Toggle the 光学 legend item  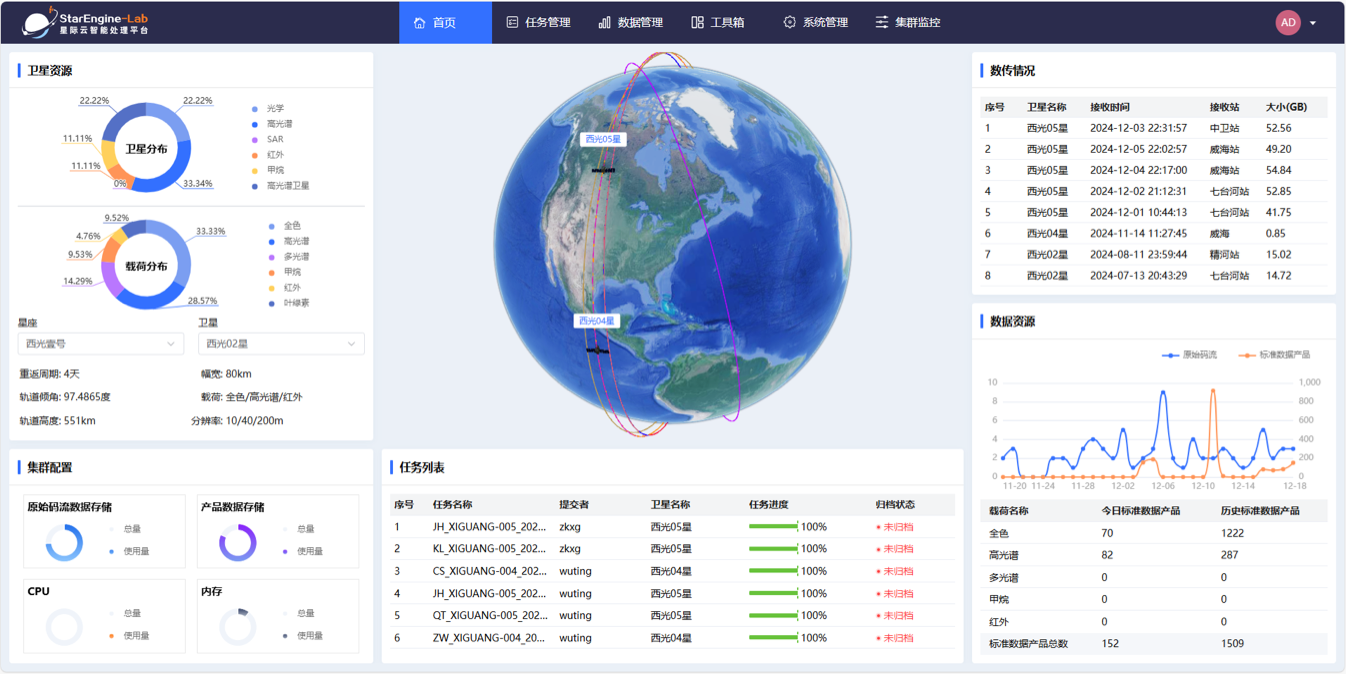268,108
